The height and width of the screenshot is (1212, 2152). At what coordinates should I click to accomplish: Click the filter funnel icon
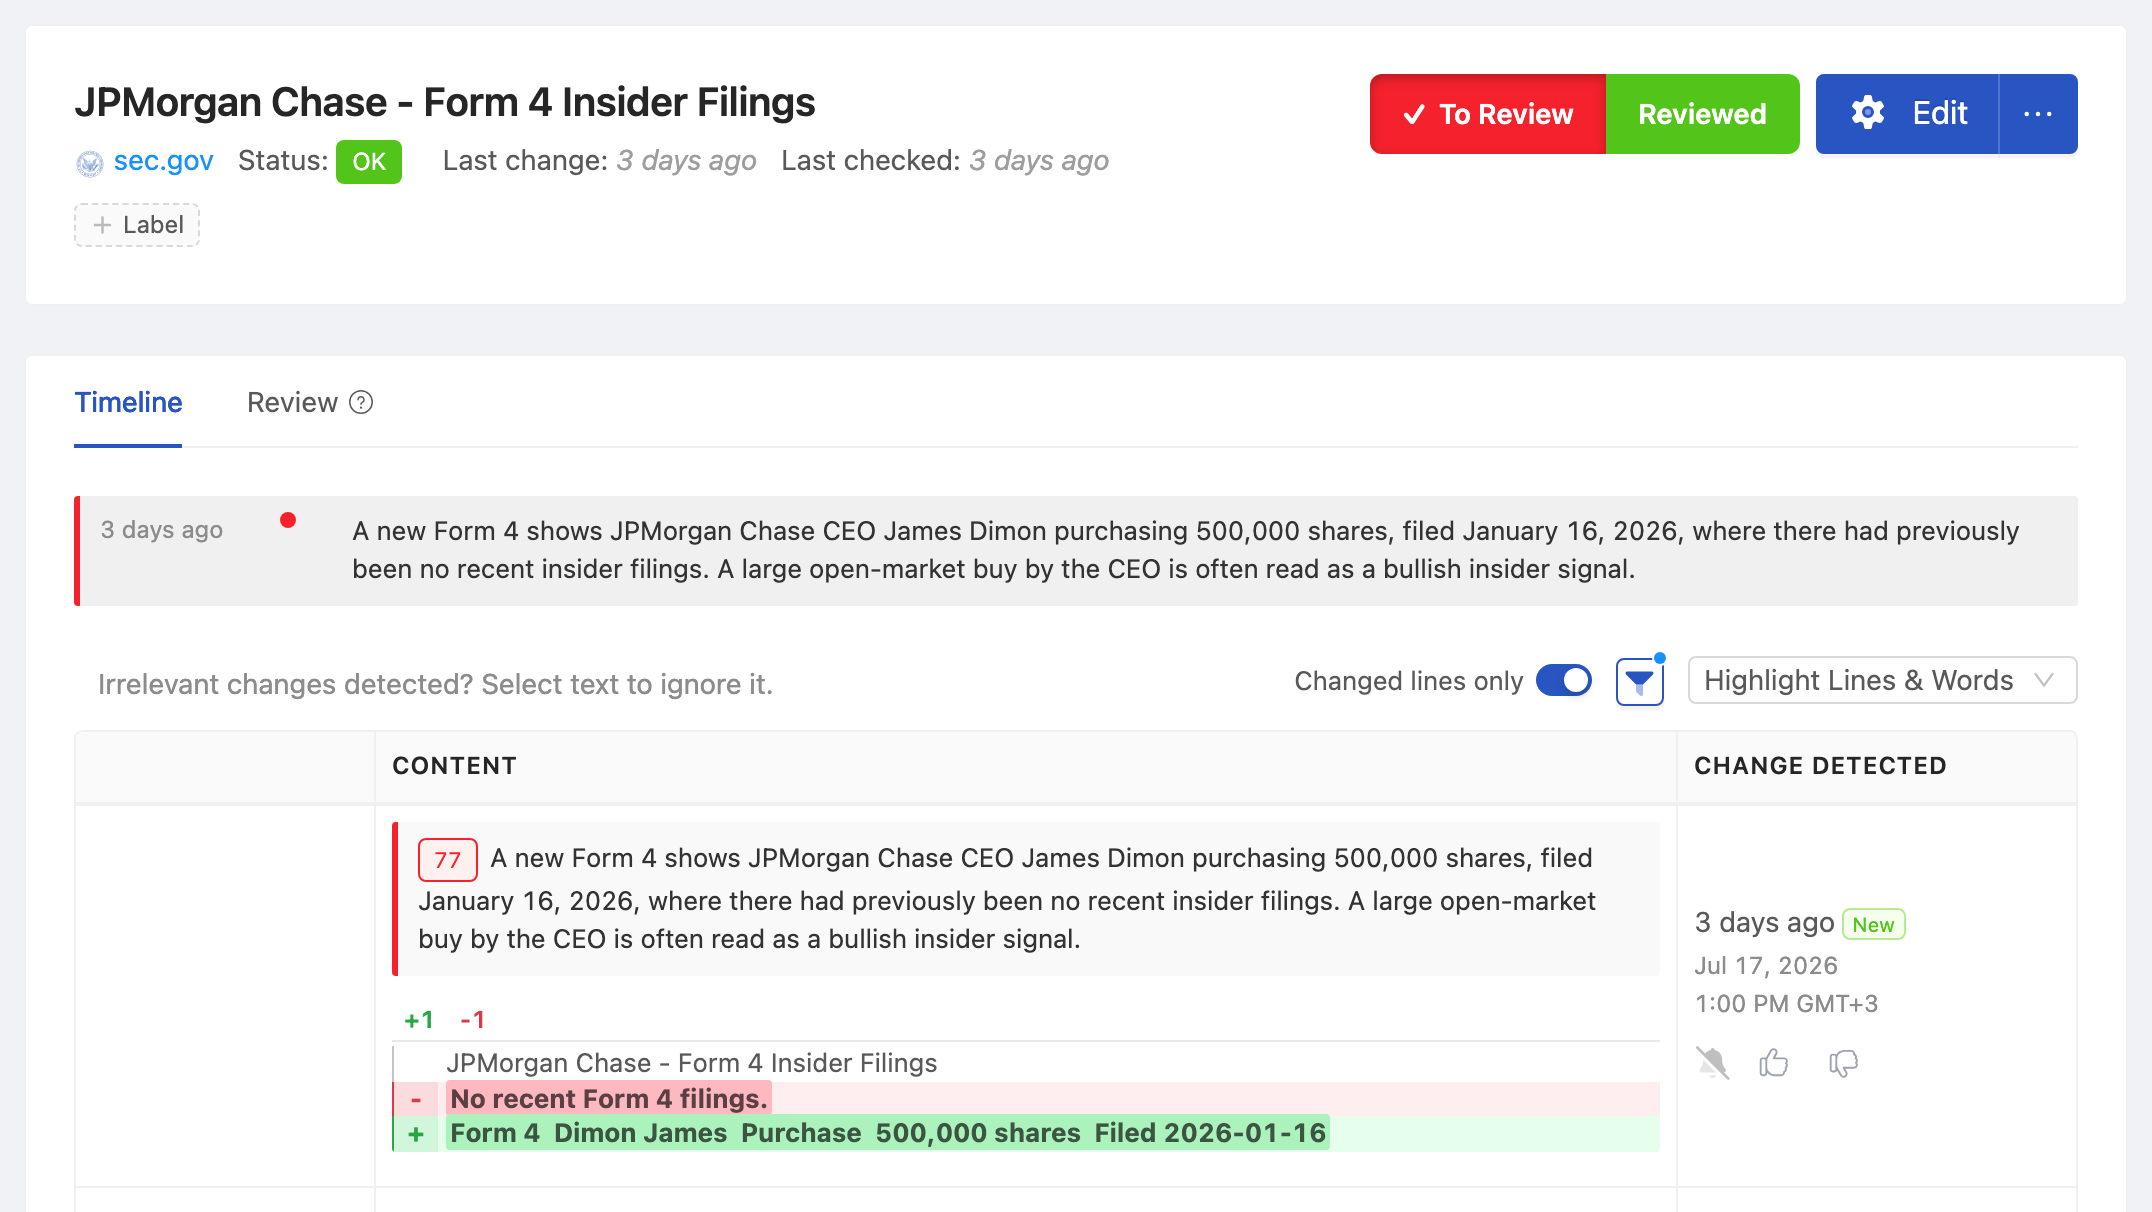point(1640,682)
